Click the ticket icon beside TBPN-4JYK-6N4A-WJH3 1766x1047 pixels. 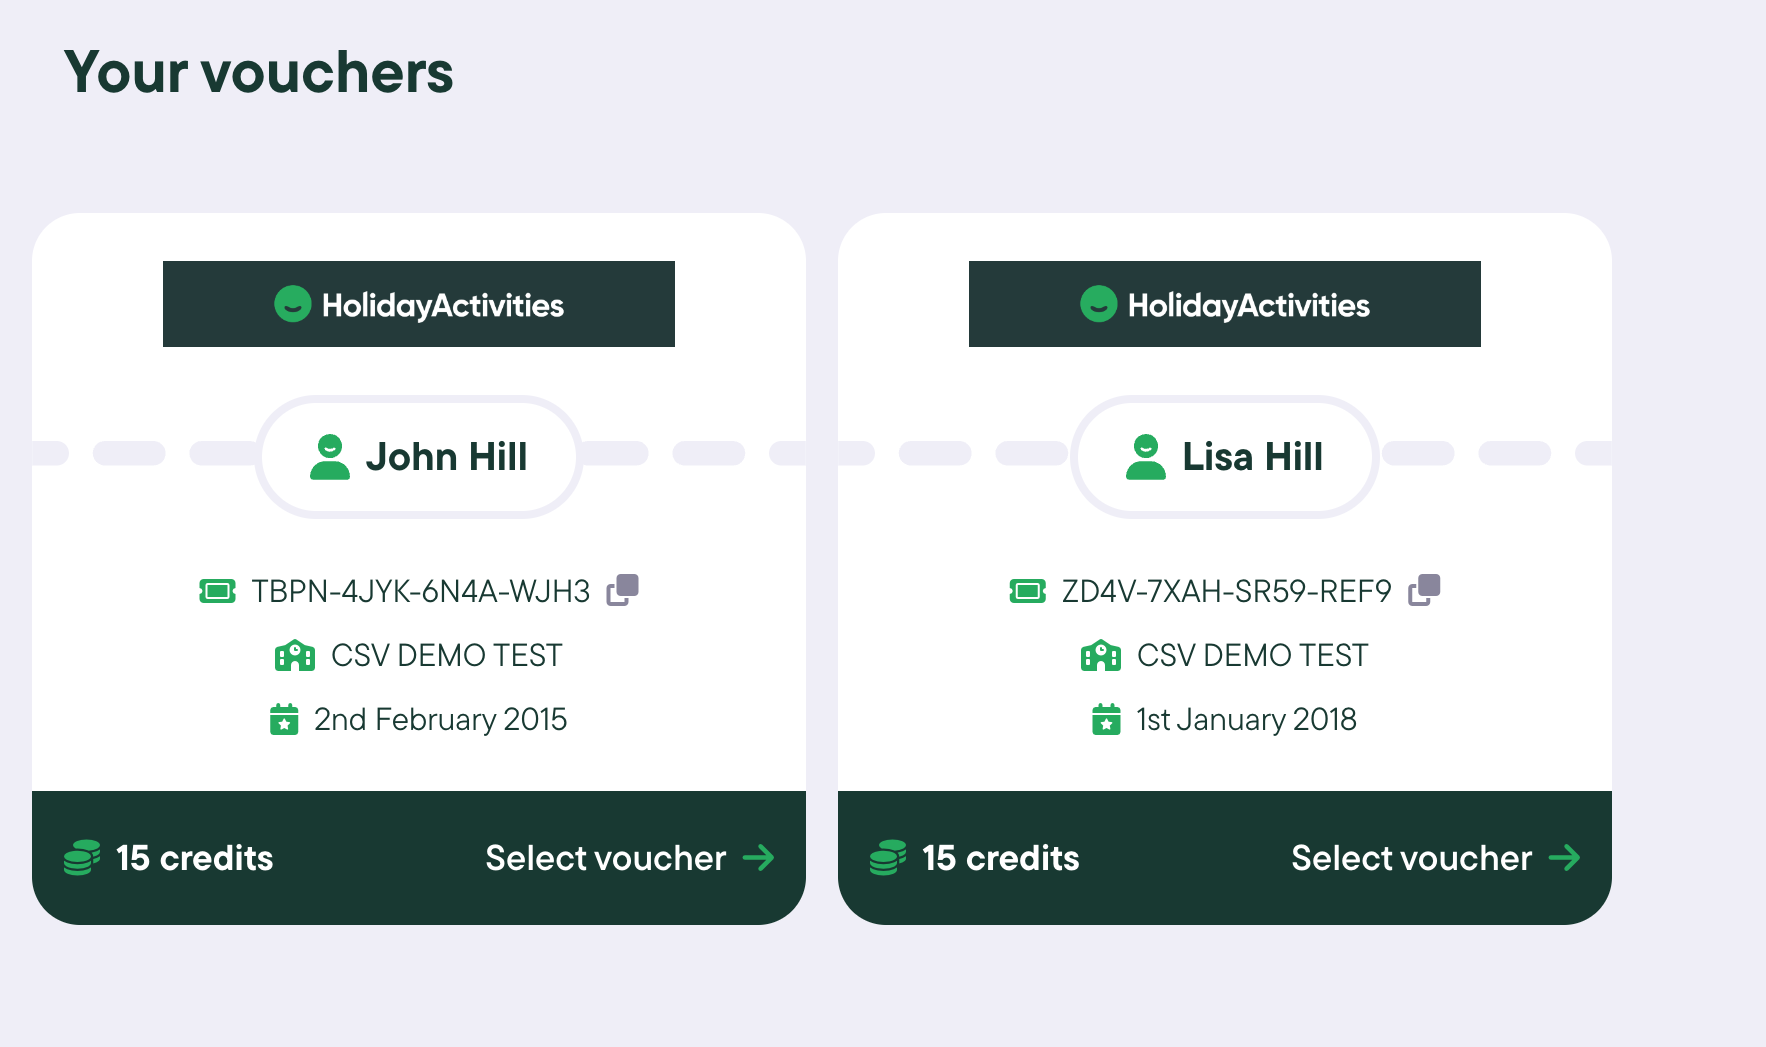(x=217, y=591)
